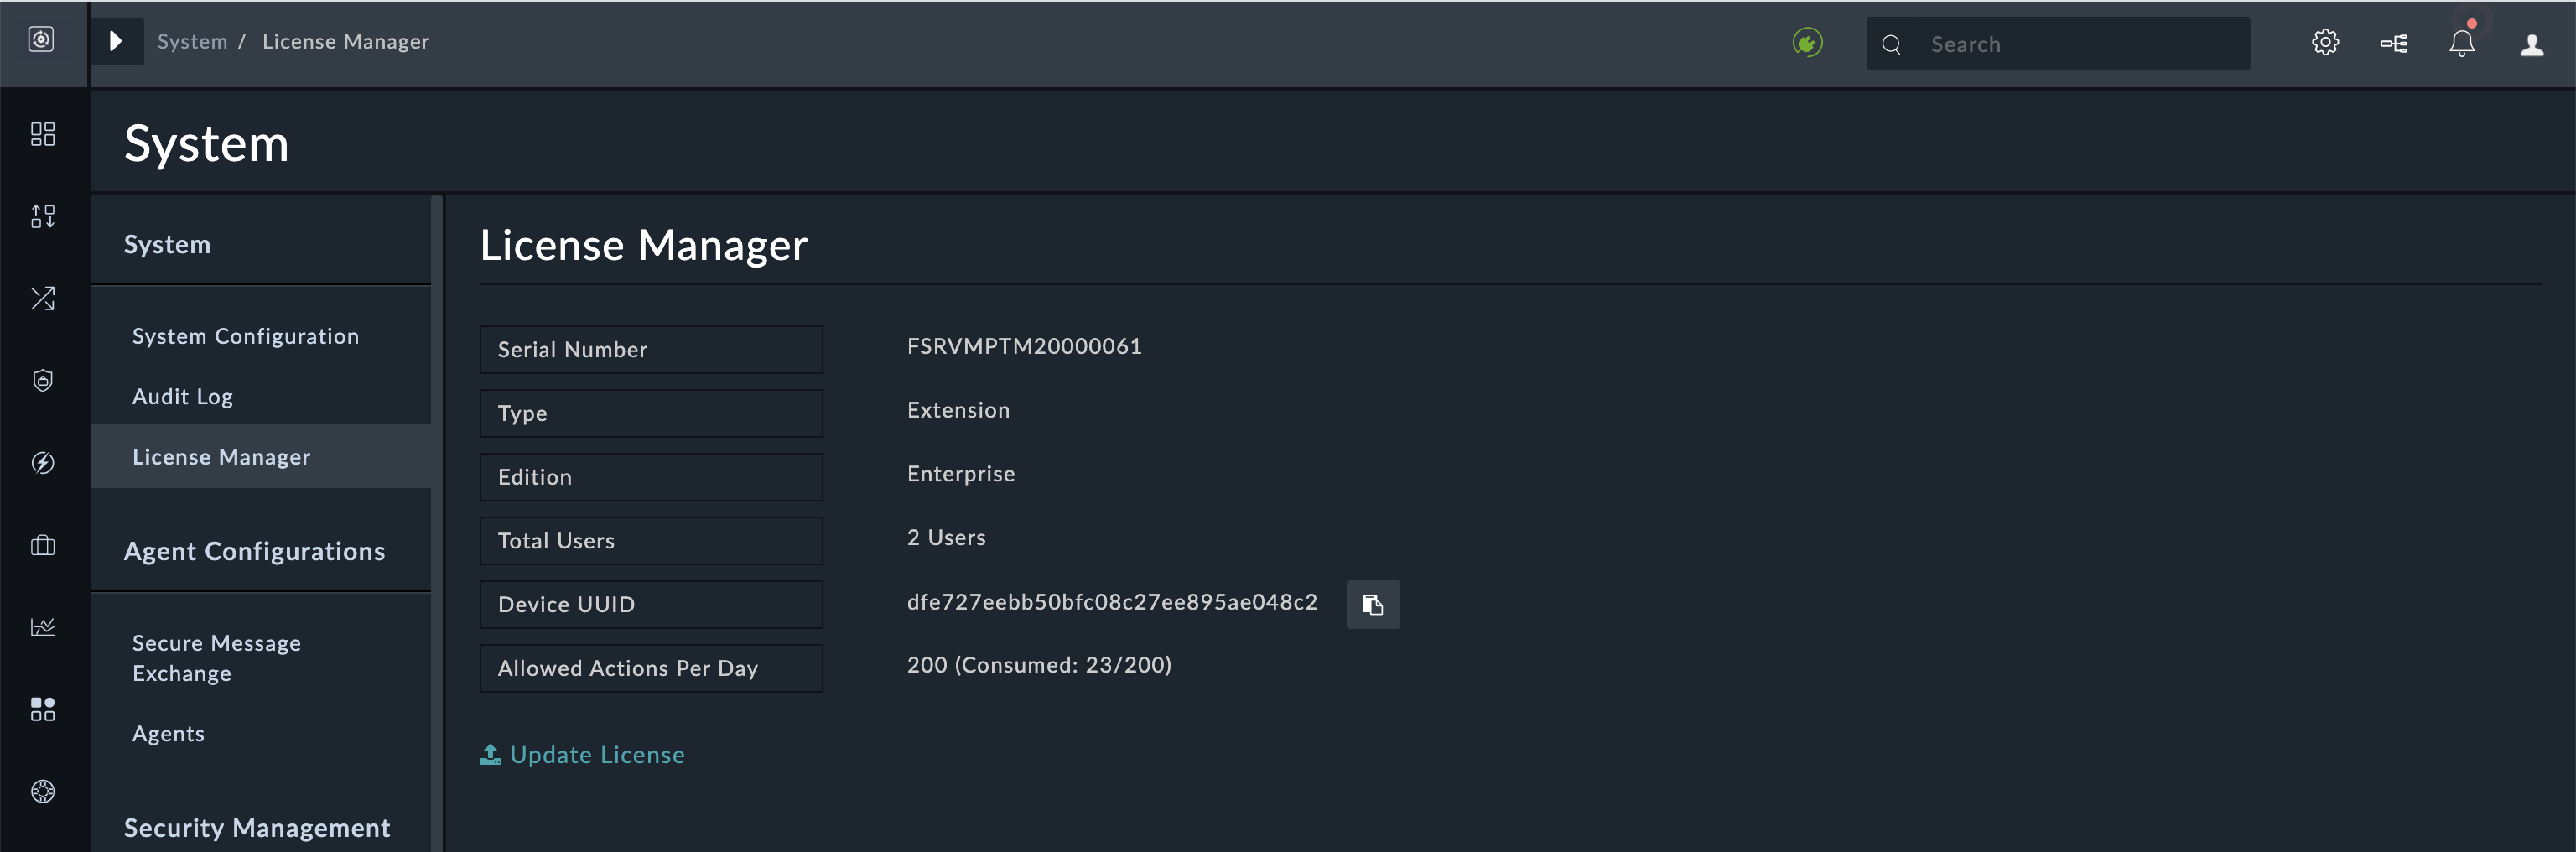Open the automation shuffle icon in sidebar
This screenshot has width=2576, height=852.
(x=43, y=297)
